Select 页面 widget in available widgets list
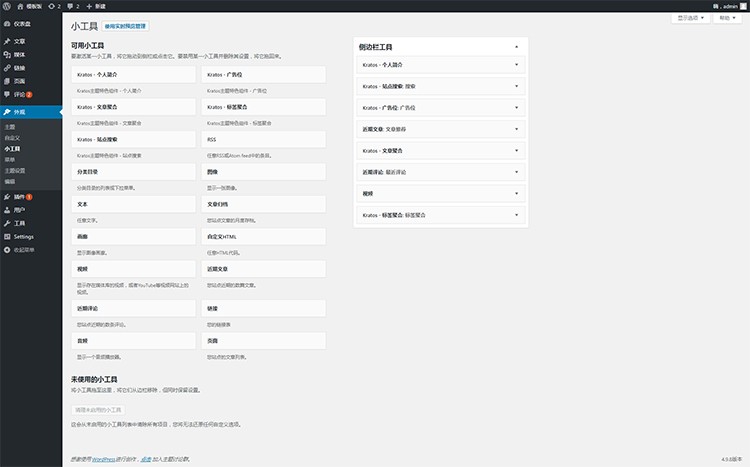 tap(264, 341)
